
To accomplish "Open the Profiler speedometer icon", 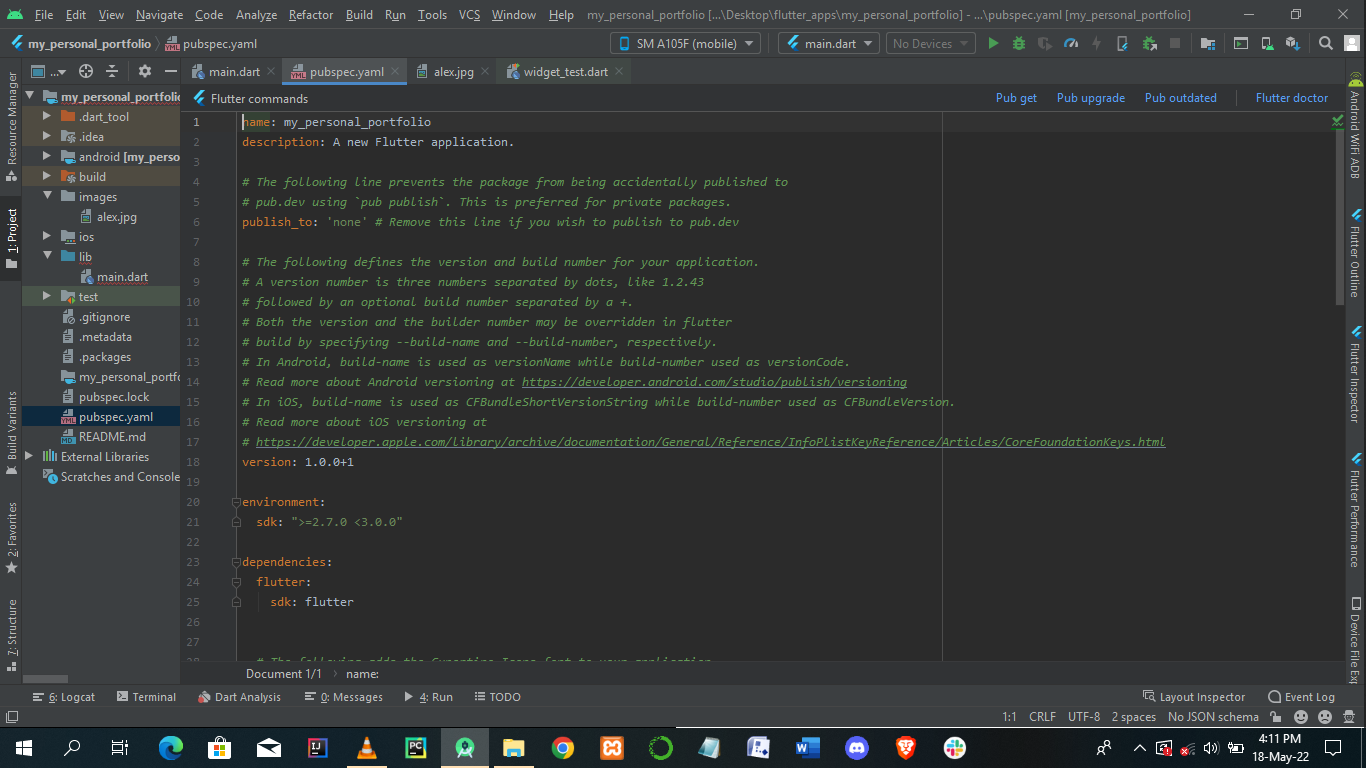I will tap(1071, 43).
